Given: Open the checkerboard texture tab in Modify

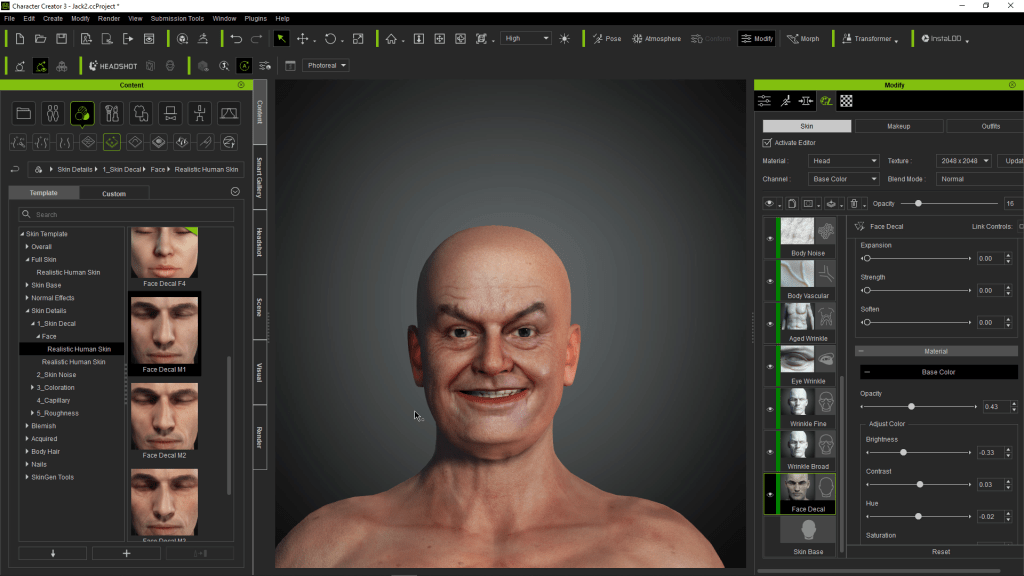Looking at the screenshot, I should point(846,101).
